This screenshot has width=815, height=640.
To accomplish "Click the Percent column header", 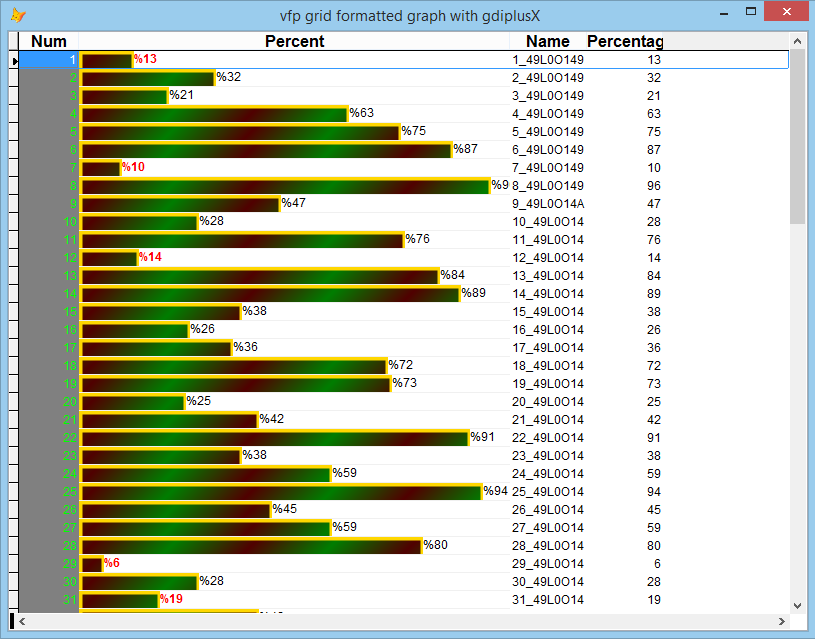I will pos(295,41).
